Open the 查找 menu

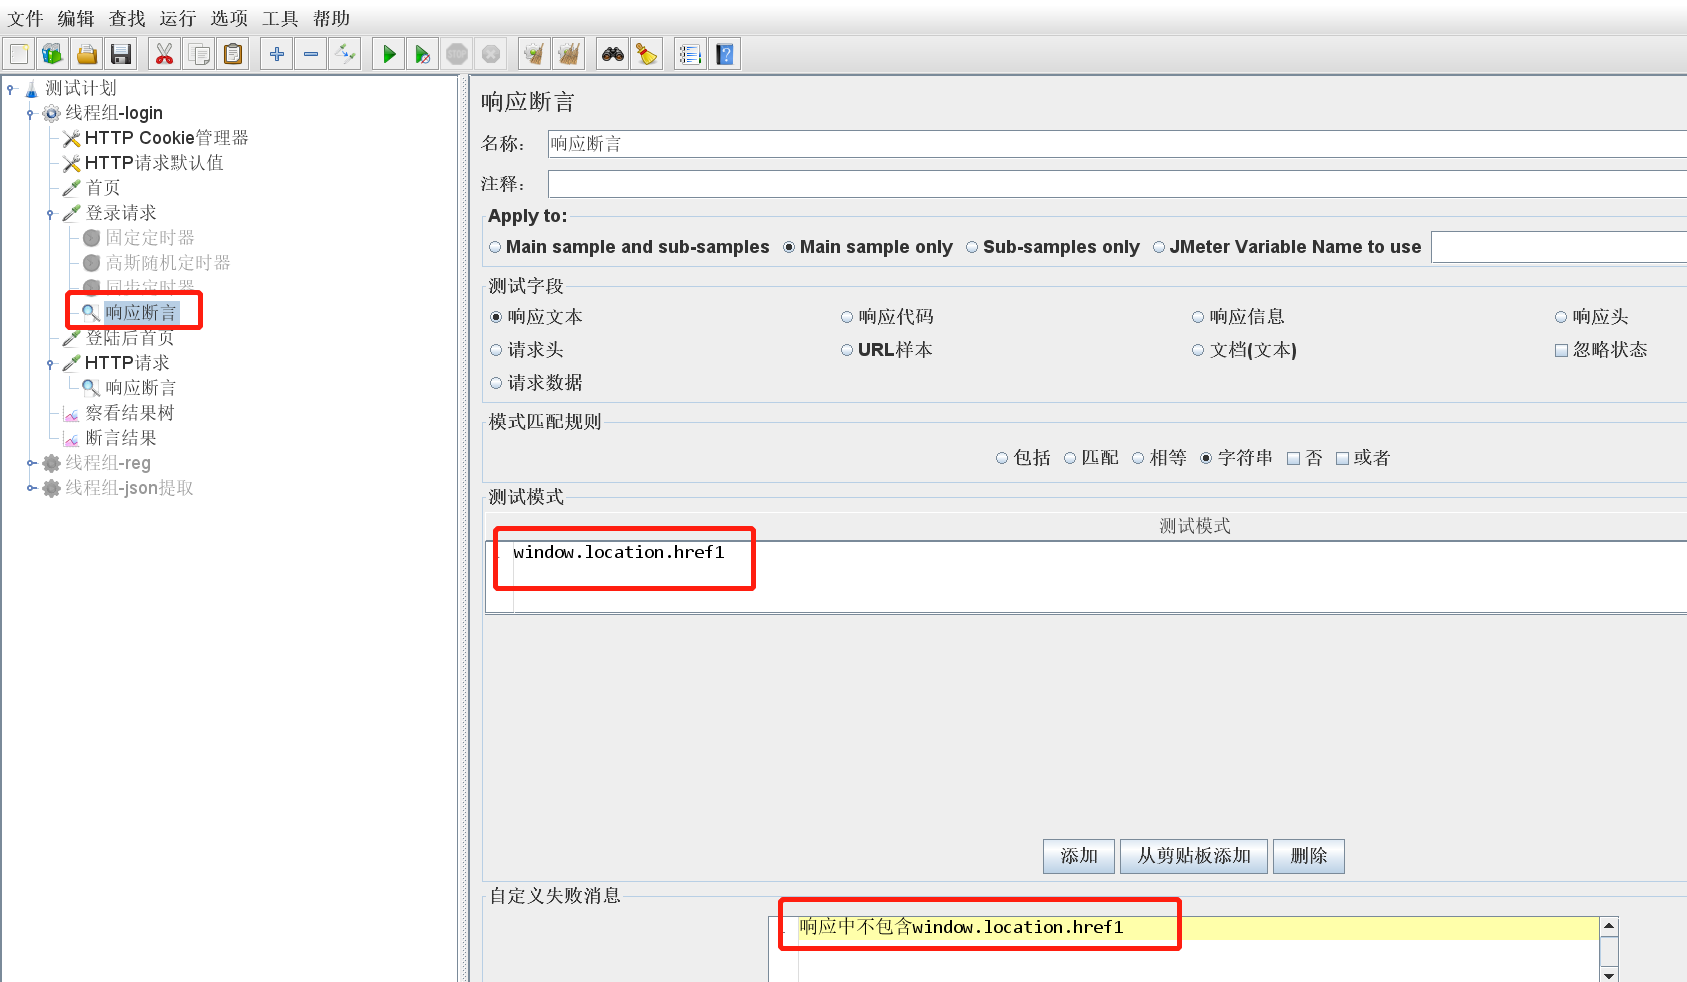127,18
